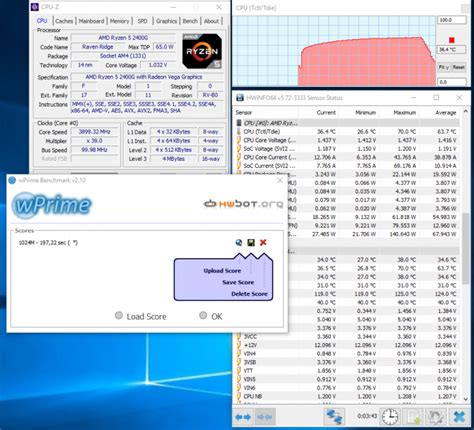Click the globe upload icon in wPrime scores
The width and height of the screenshot is (474, 430).
click(x=239, y=242)
